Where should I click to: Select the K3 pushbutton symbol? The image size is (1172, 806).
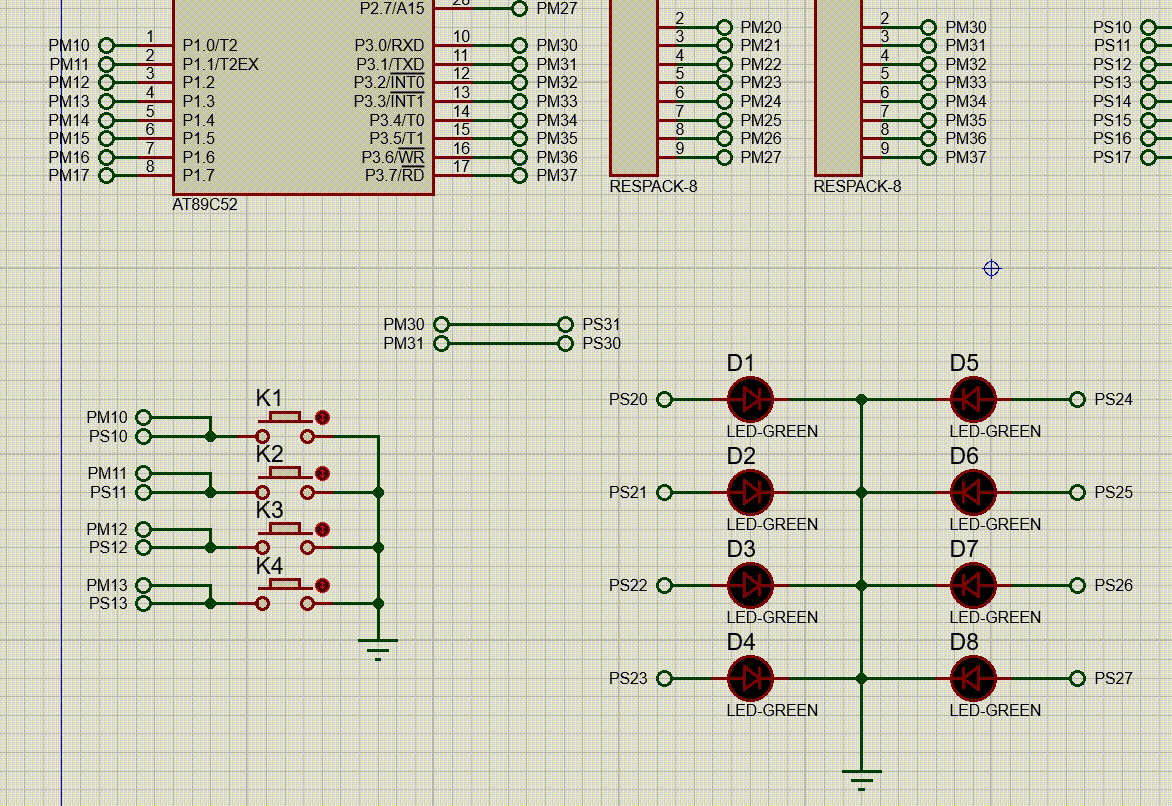pos(285,538)
